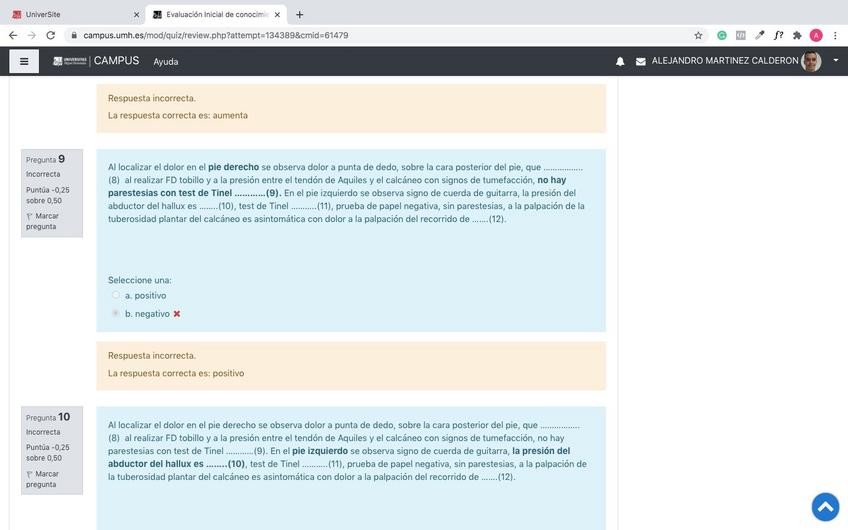
Task: Open messages envelope icon
Action: (640, 62)
